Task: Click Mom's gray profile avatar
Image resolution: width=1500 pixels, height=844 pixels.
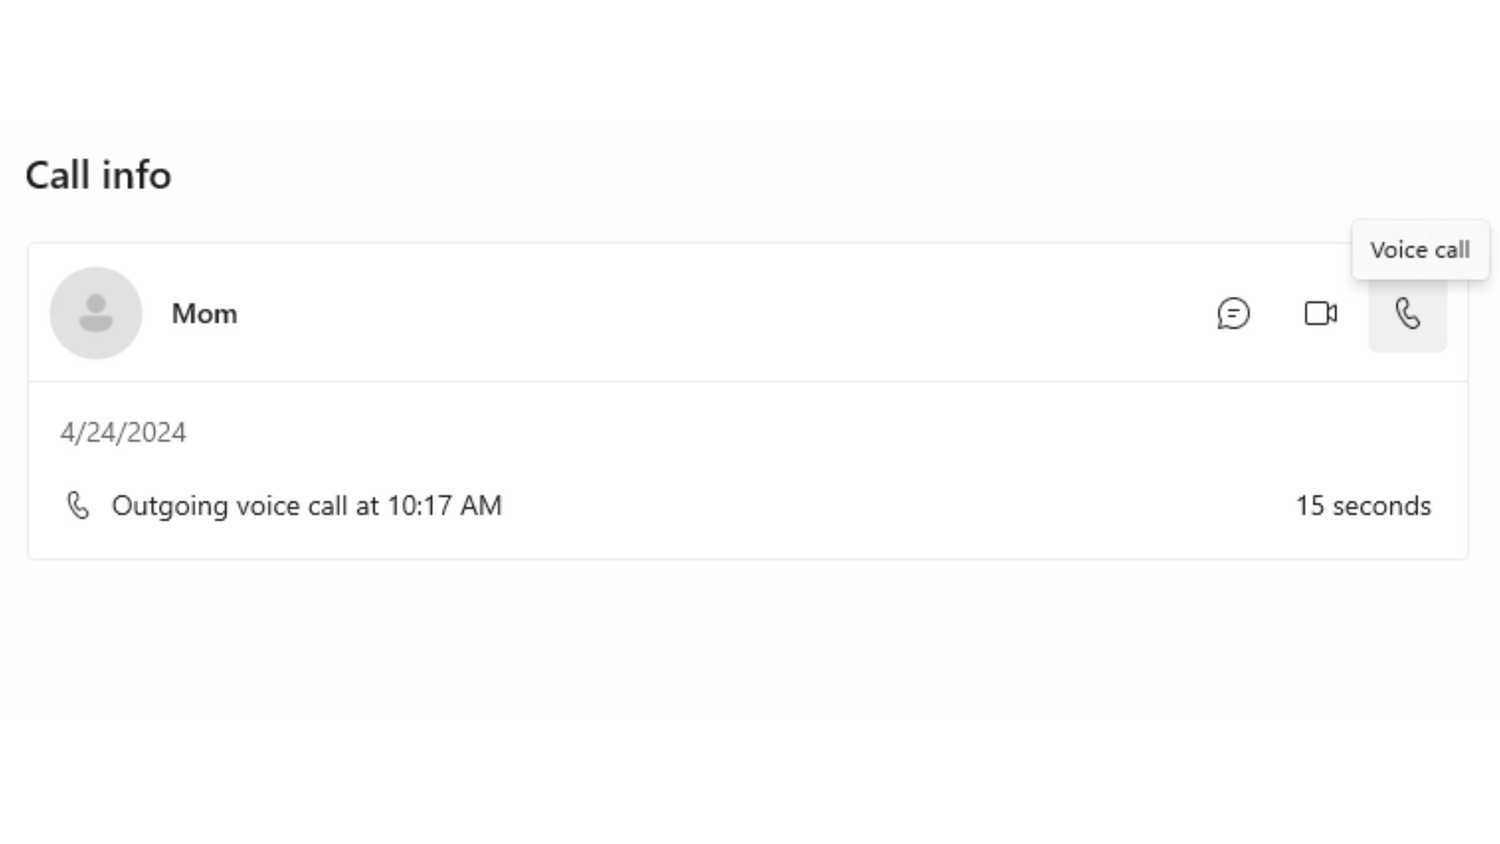Action: pos(96,313)
